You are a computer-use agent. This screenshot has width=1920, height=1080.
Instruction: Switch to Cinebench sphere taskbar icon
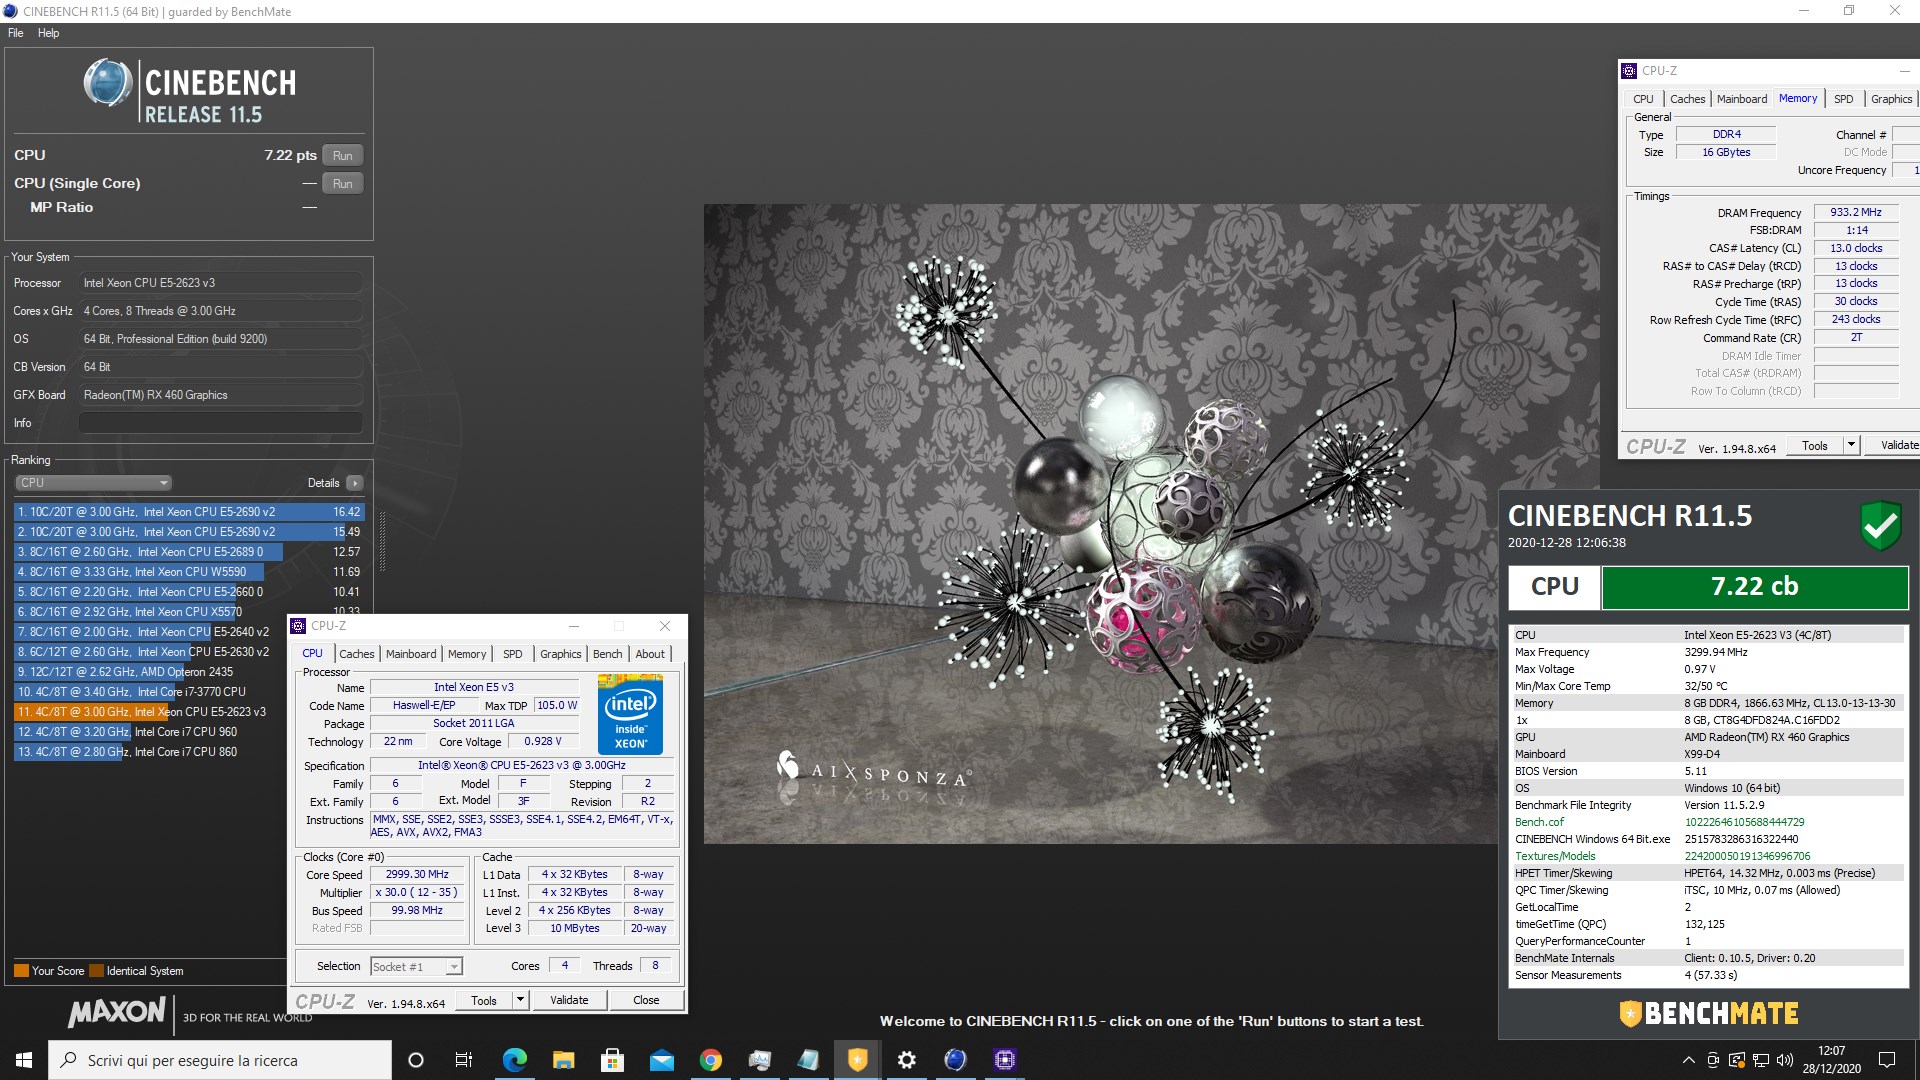tap(955, 1060)
